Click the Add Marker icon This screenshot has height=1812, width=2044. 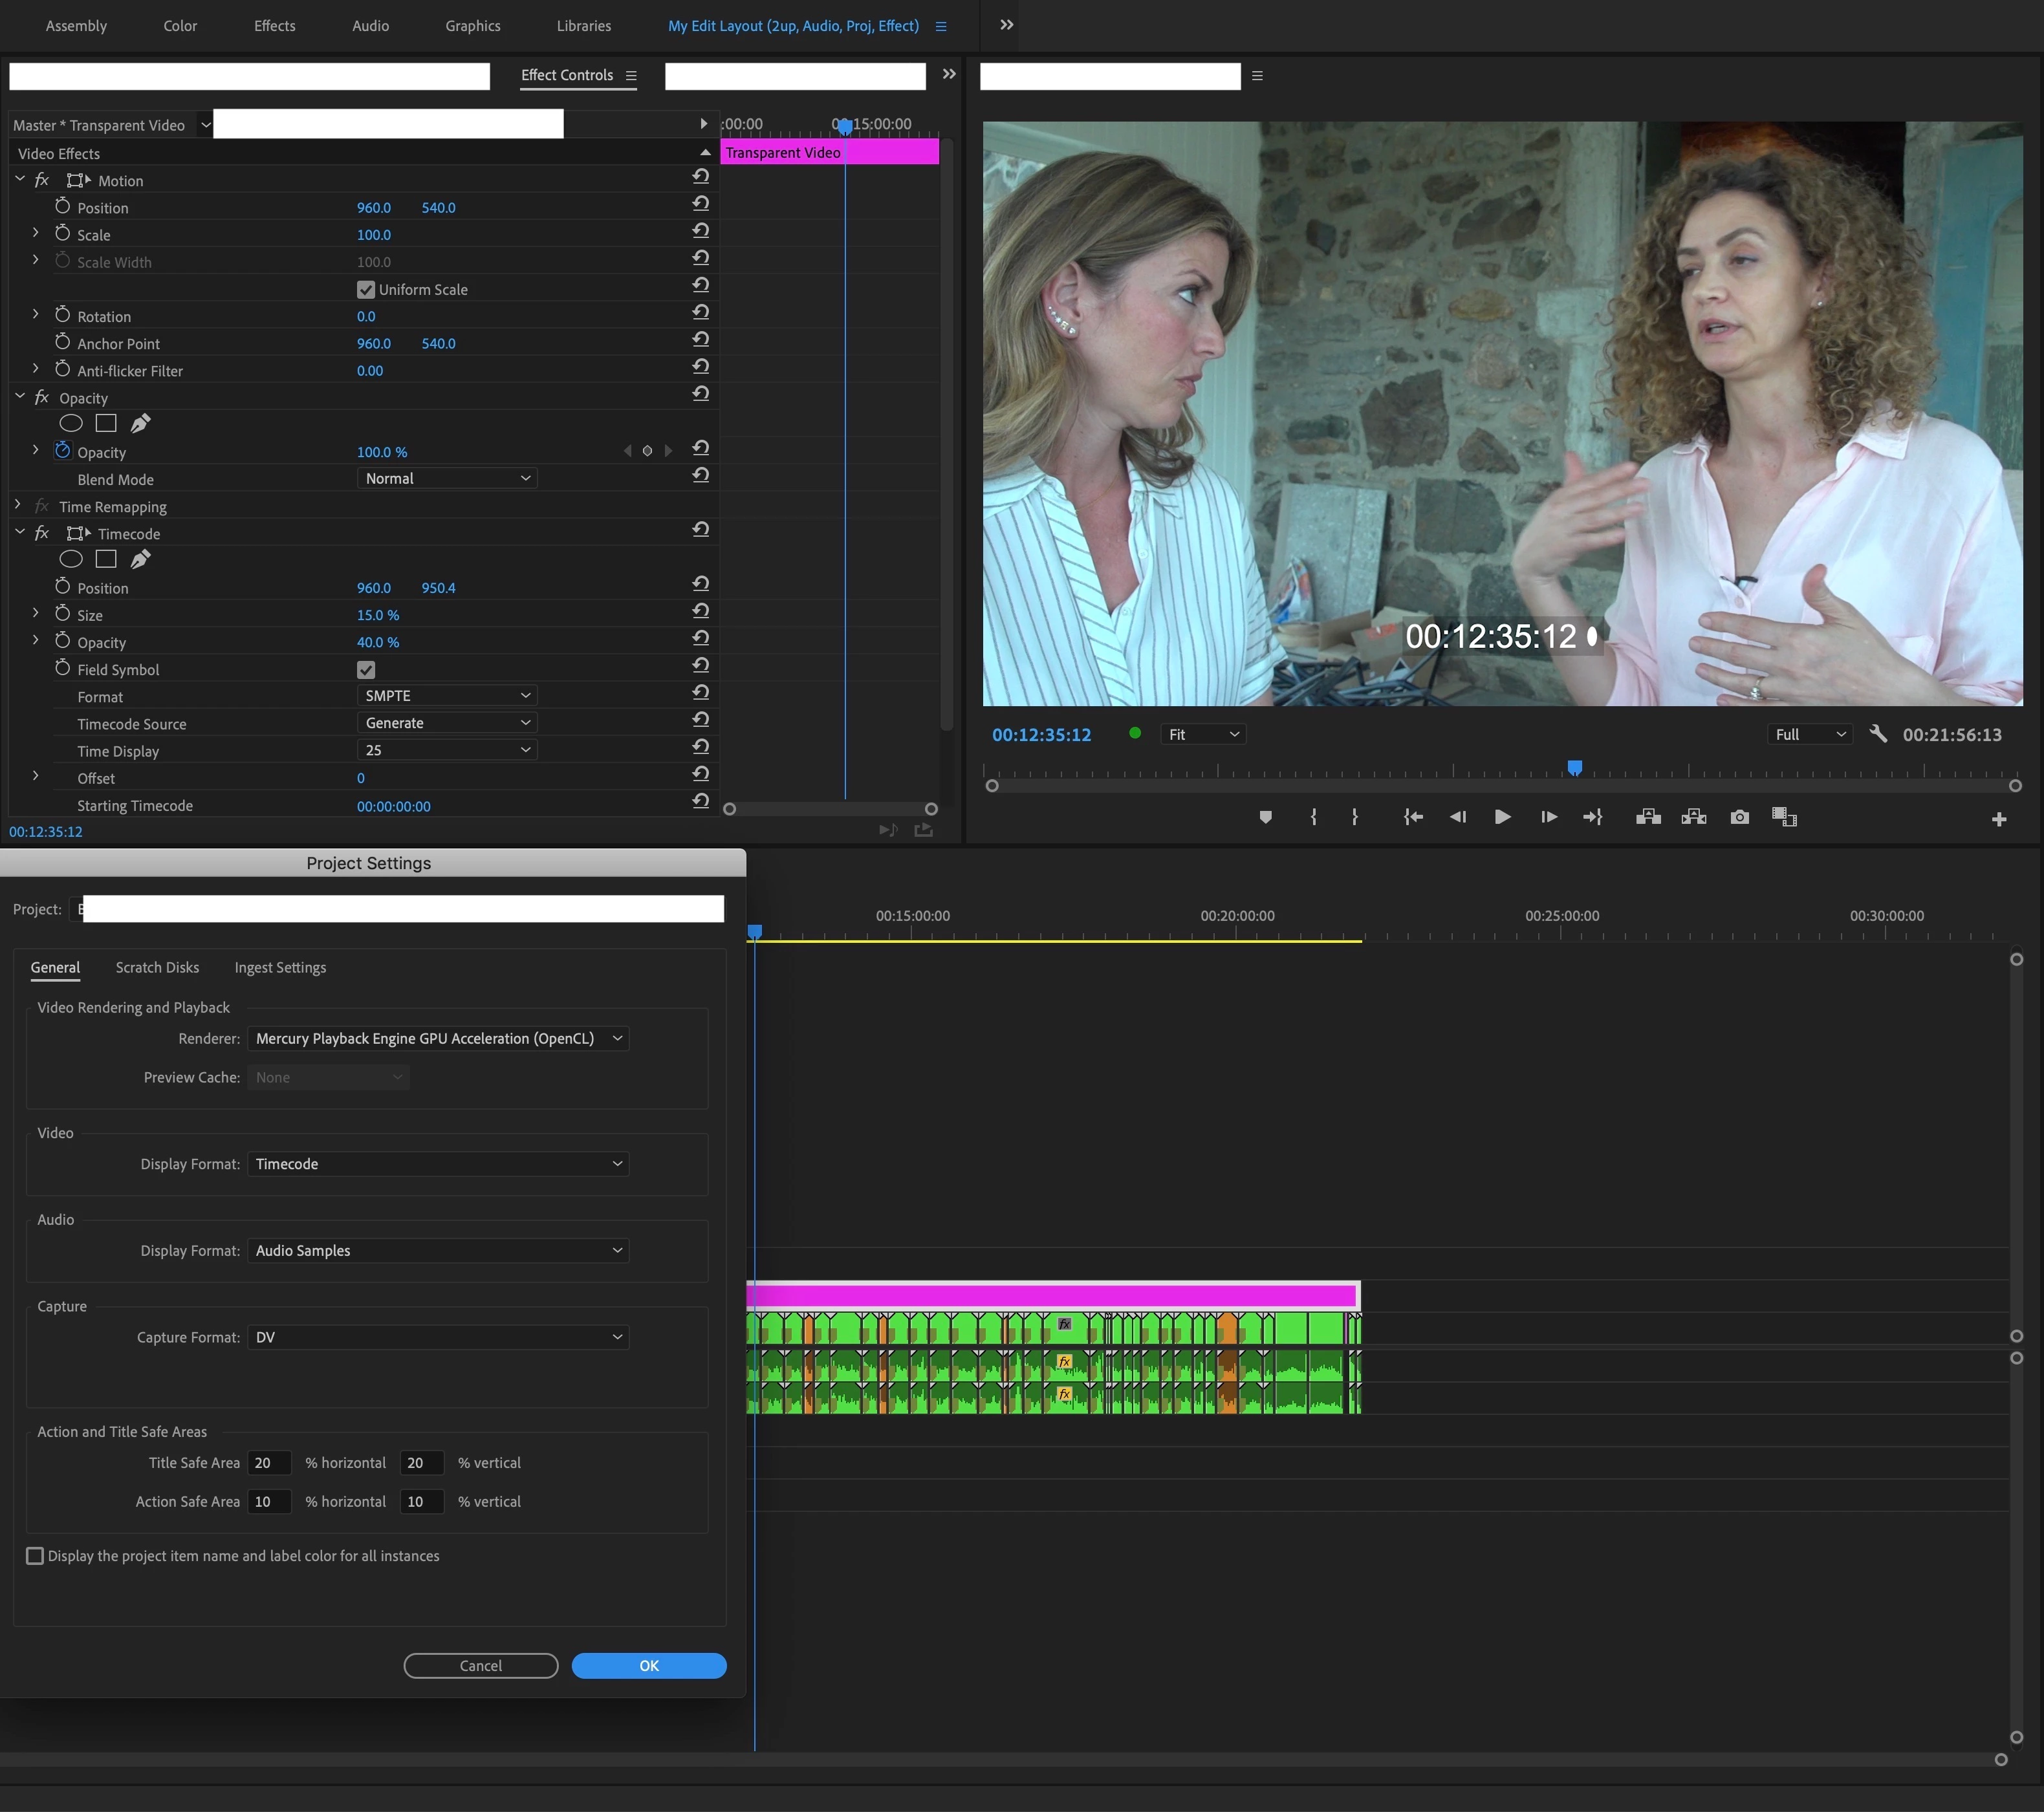click(x=1265, y=817)
